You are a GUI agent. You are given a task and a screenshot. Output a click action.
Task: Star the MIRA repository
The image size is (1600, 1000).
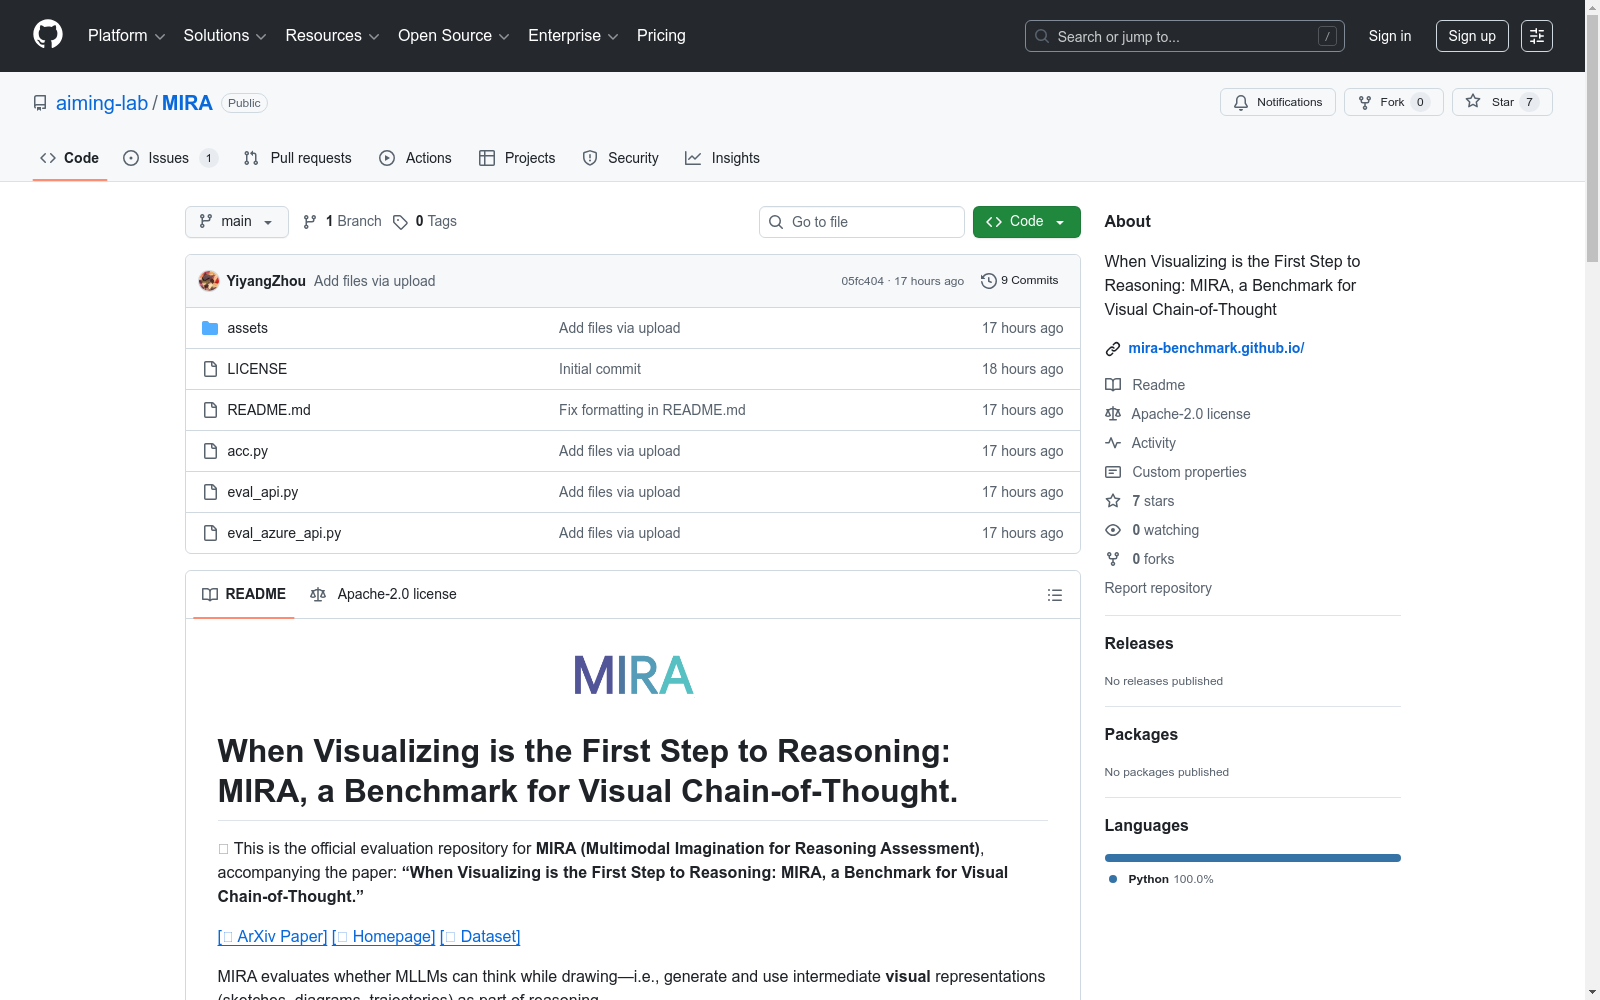coord(1501,102)
